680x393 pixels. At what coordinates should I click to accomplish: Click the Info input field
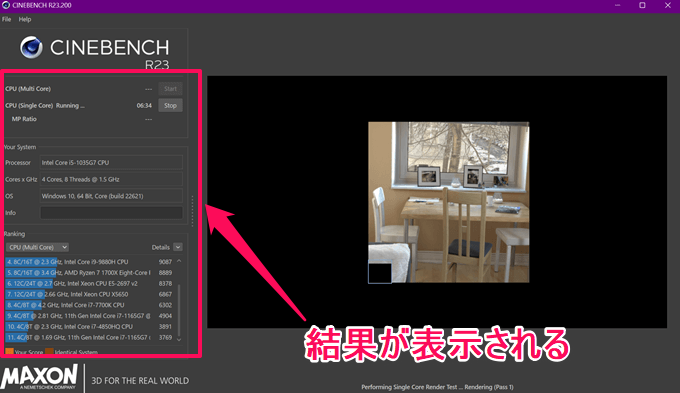[x=111, y=213]
